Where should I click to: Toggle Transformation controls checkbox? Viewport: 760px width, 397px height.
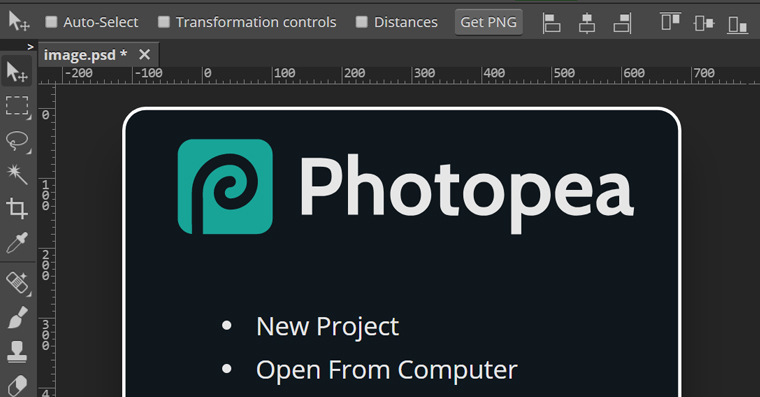164,22
